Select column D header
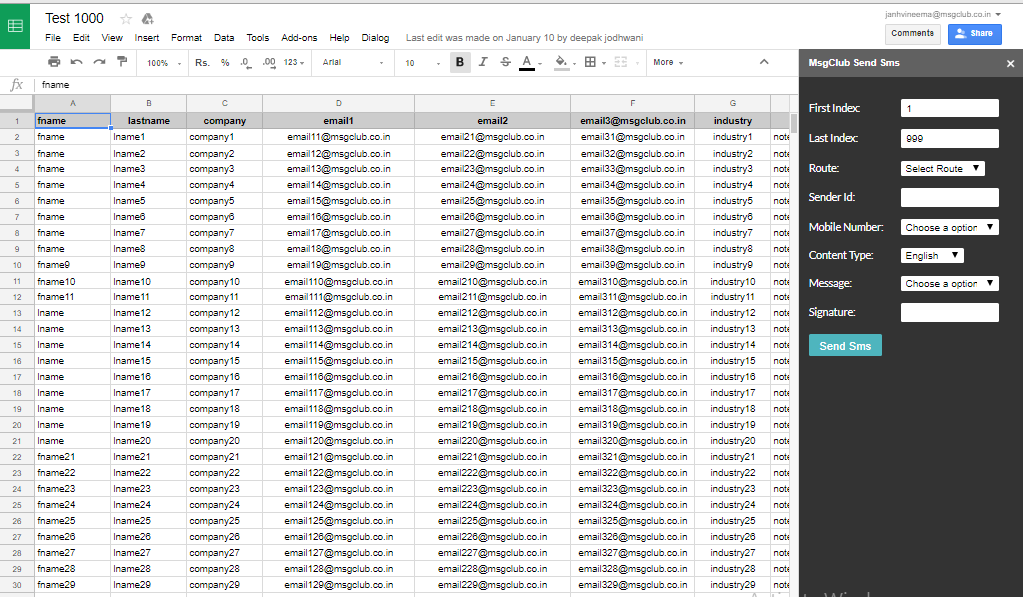 coord(339,103)
